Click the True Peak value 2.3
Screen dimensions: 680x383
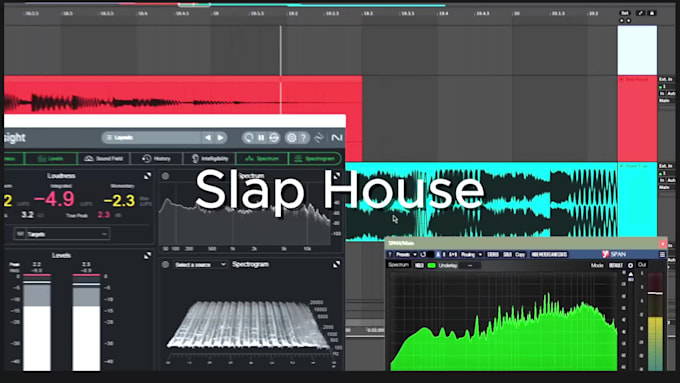coord(104,215)
